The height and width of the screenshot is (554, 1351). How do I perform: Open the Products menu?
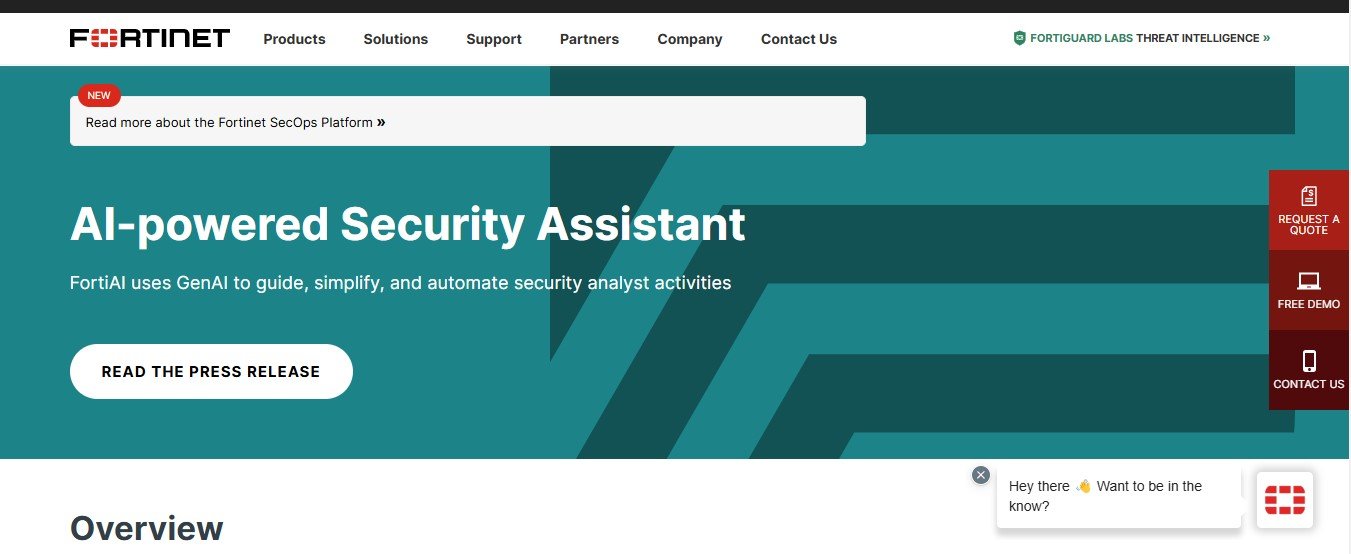pyautogui.click(x=294, y=39)
